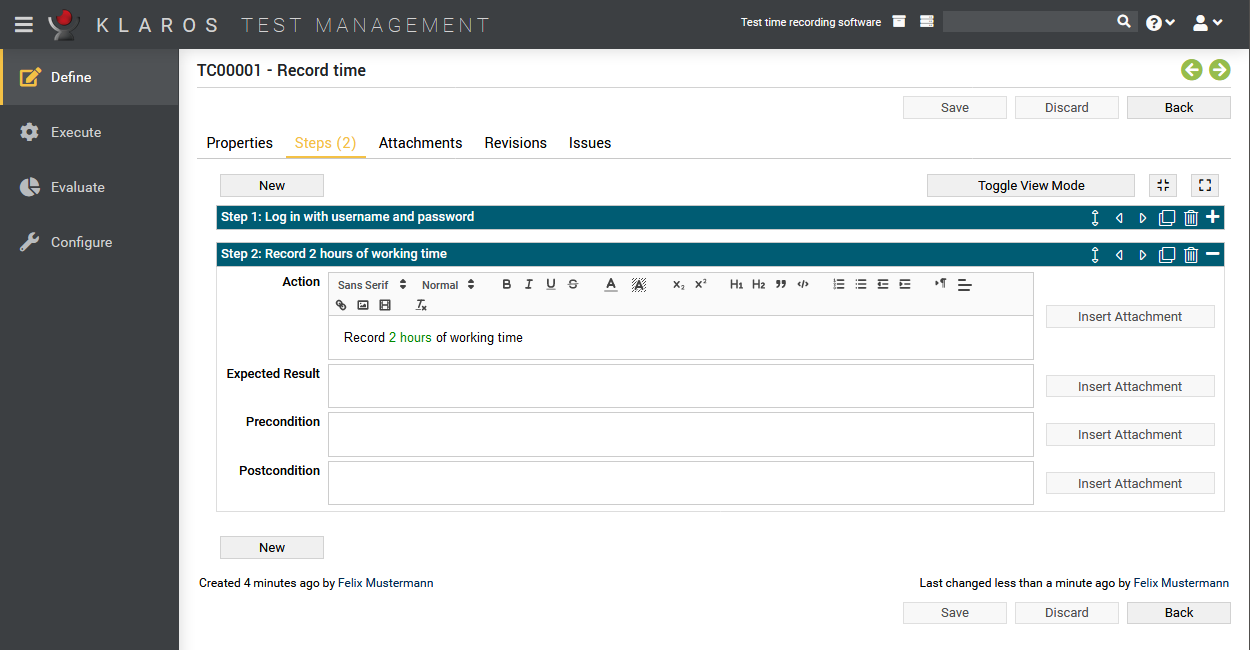Toggle strikethrough formatting in Action editor
The height and width of the screenshot is (650, 1250).
click(x=573, y=284)
